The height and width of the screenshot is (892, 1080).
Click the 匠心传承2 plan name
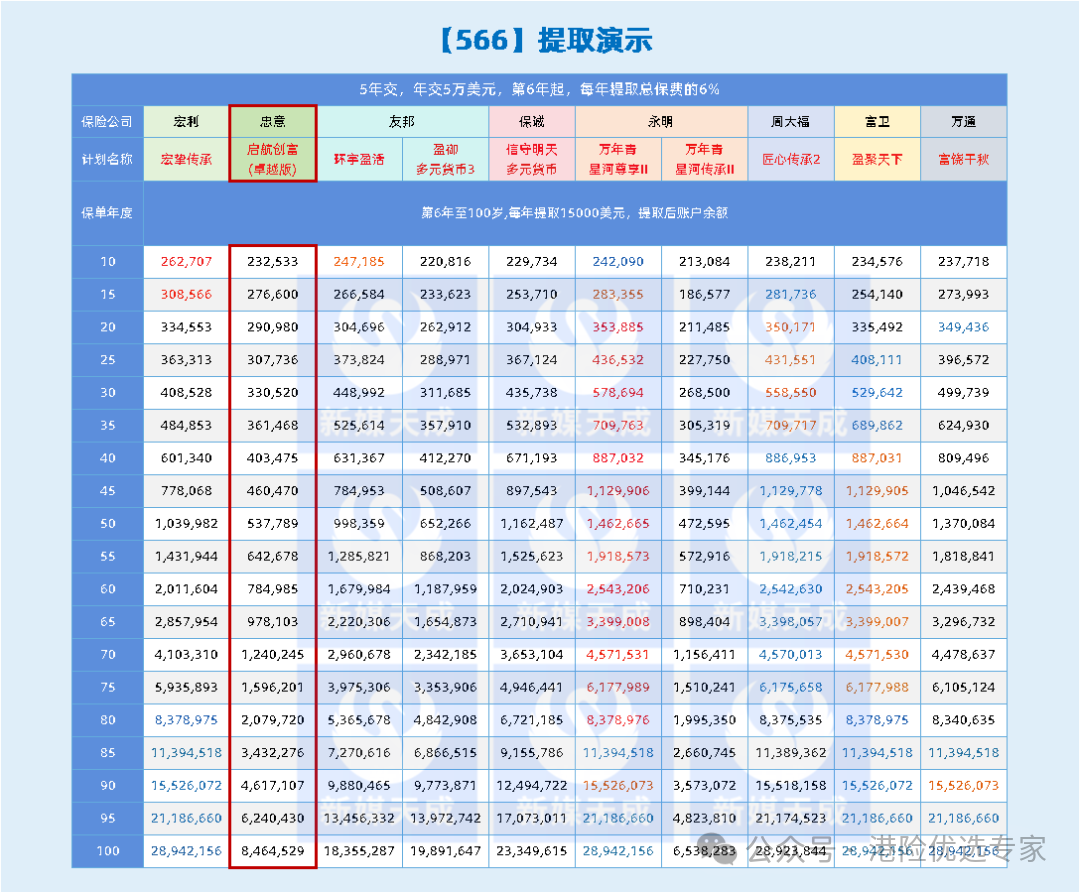[791, 159]
